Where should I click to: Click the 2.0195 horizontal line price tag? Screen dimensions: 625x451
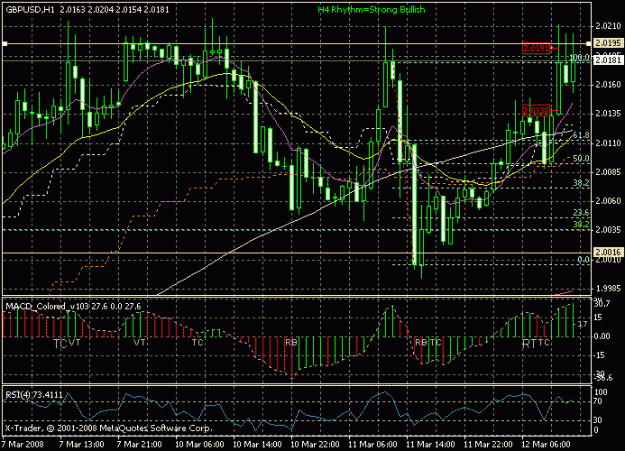(x=608, y=43)
